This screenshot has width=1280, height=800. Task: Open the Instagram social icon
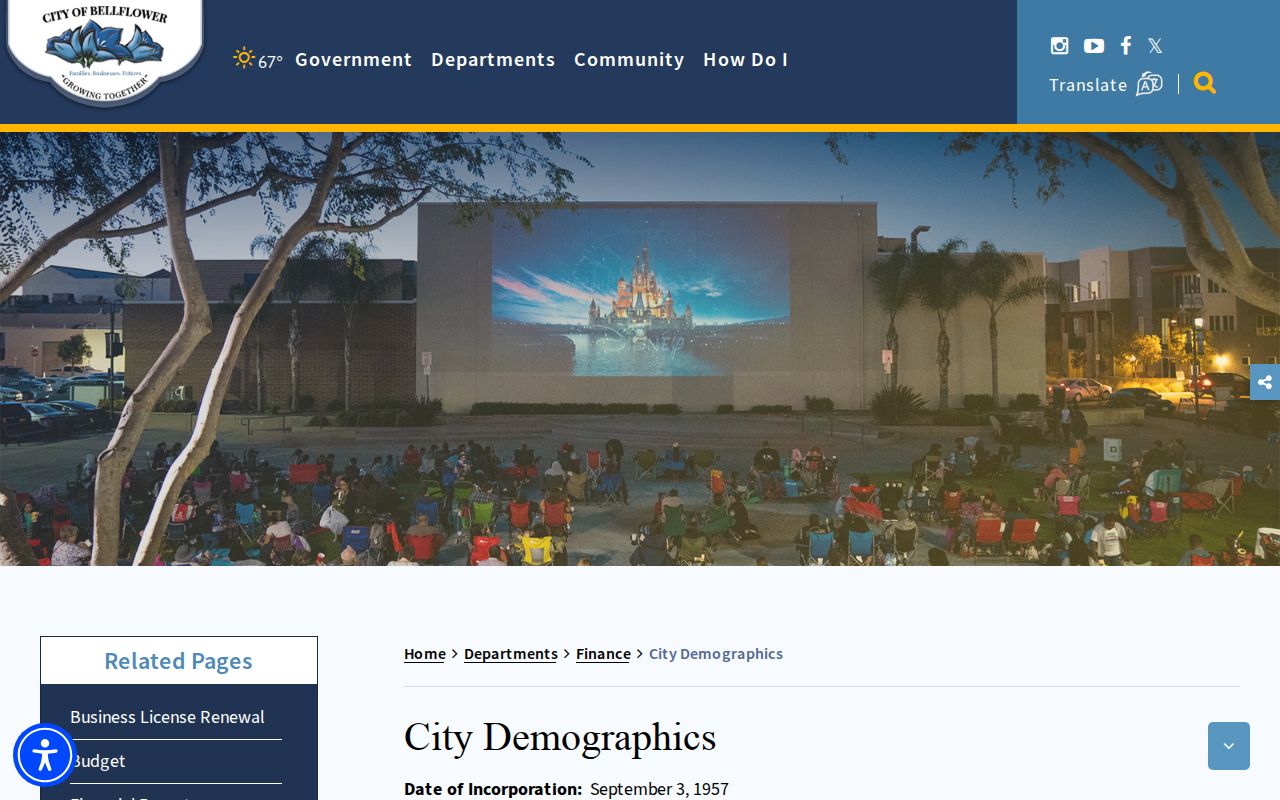click(x=1059, y=45)
